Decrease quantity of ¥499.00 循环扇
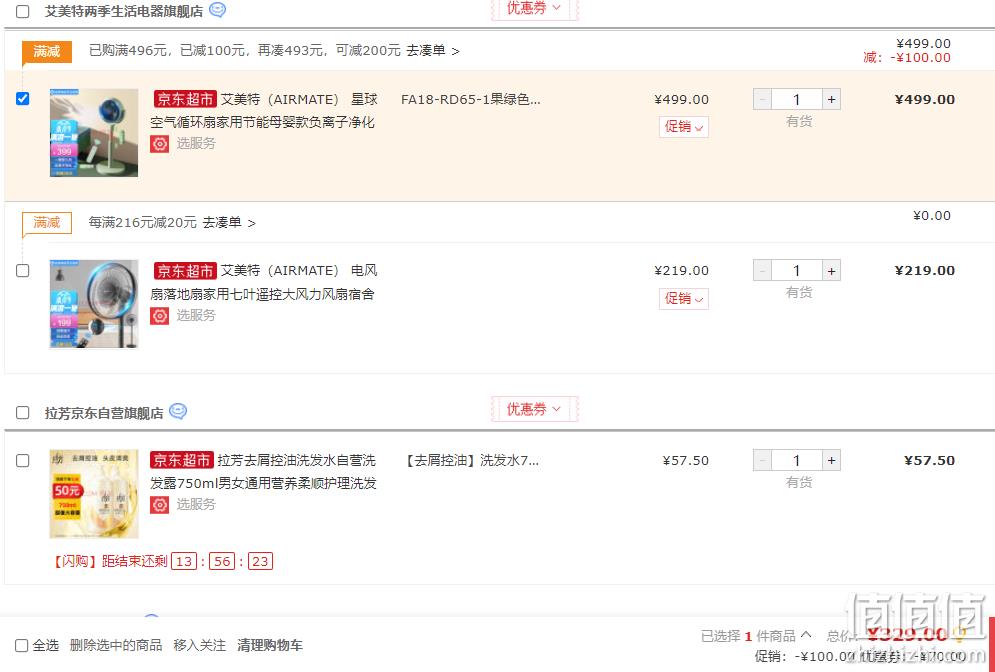This screenshot has height=672, width=995. tap(762, 100)
